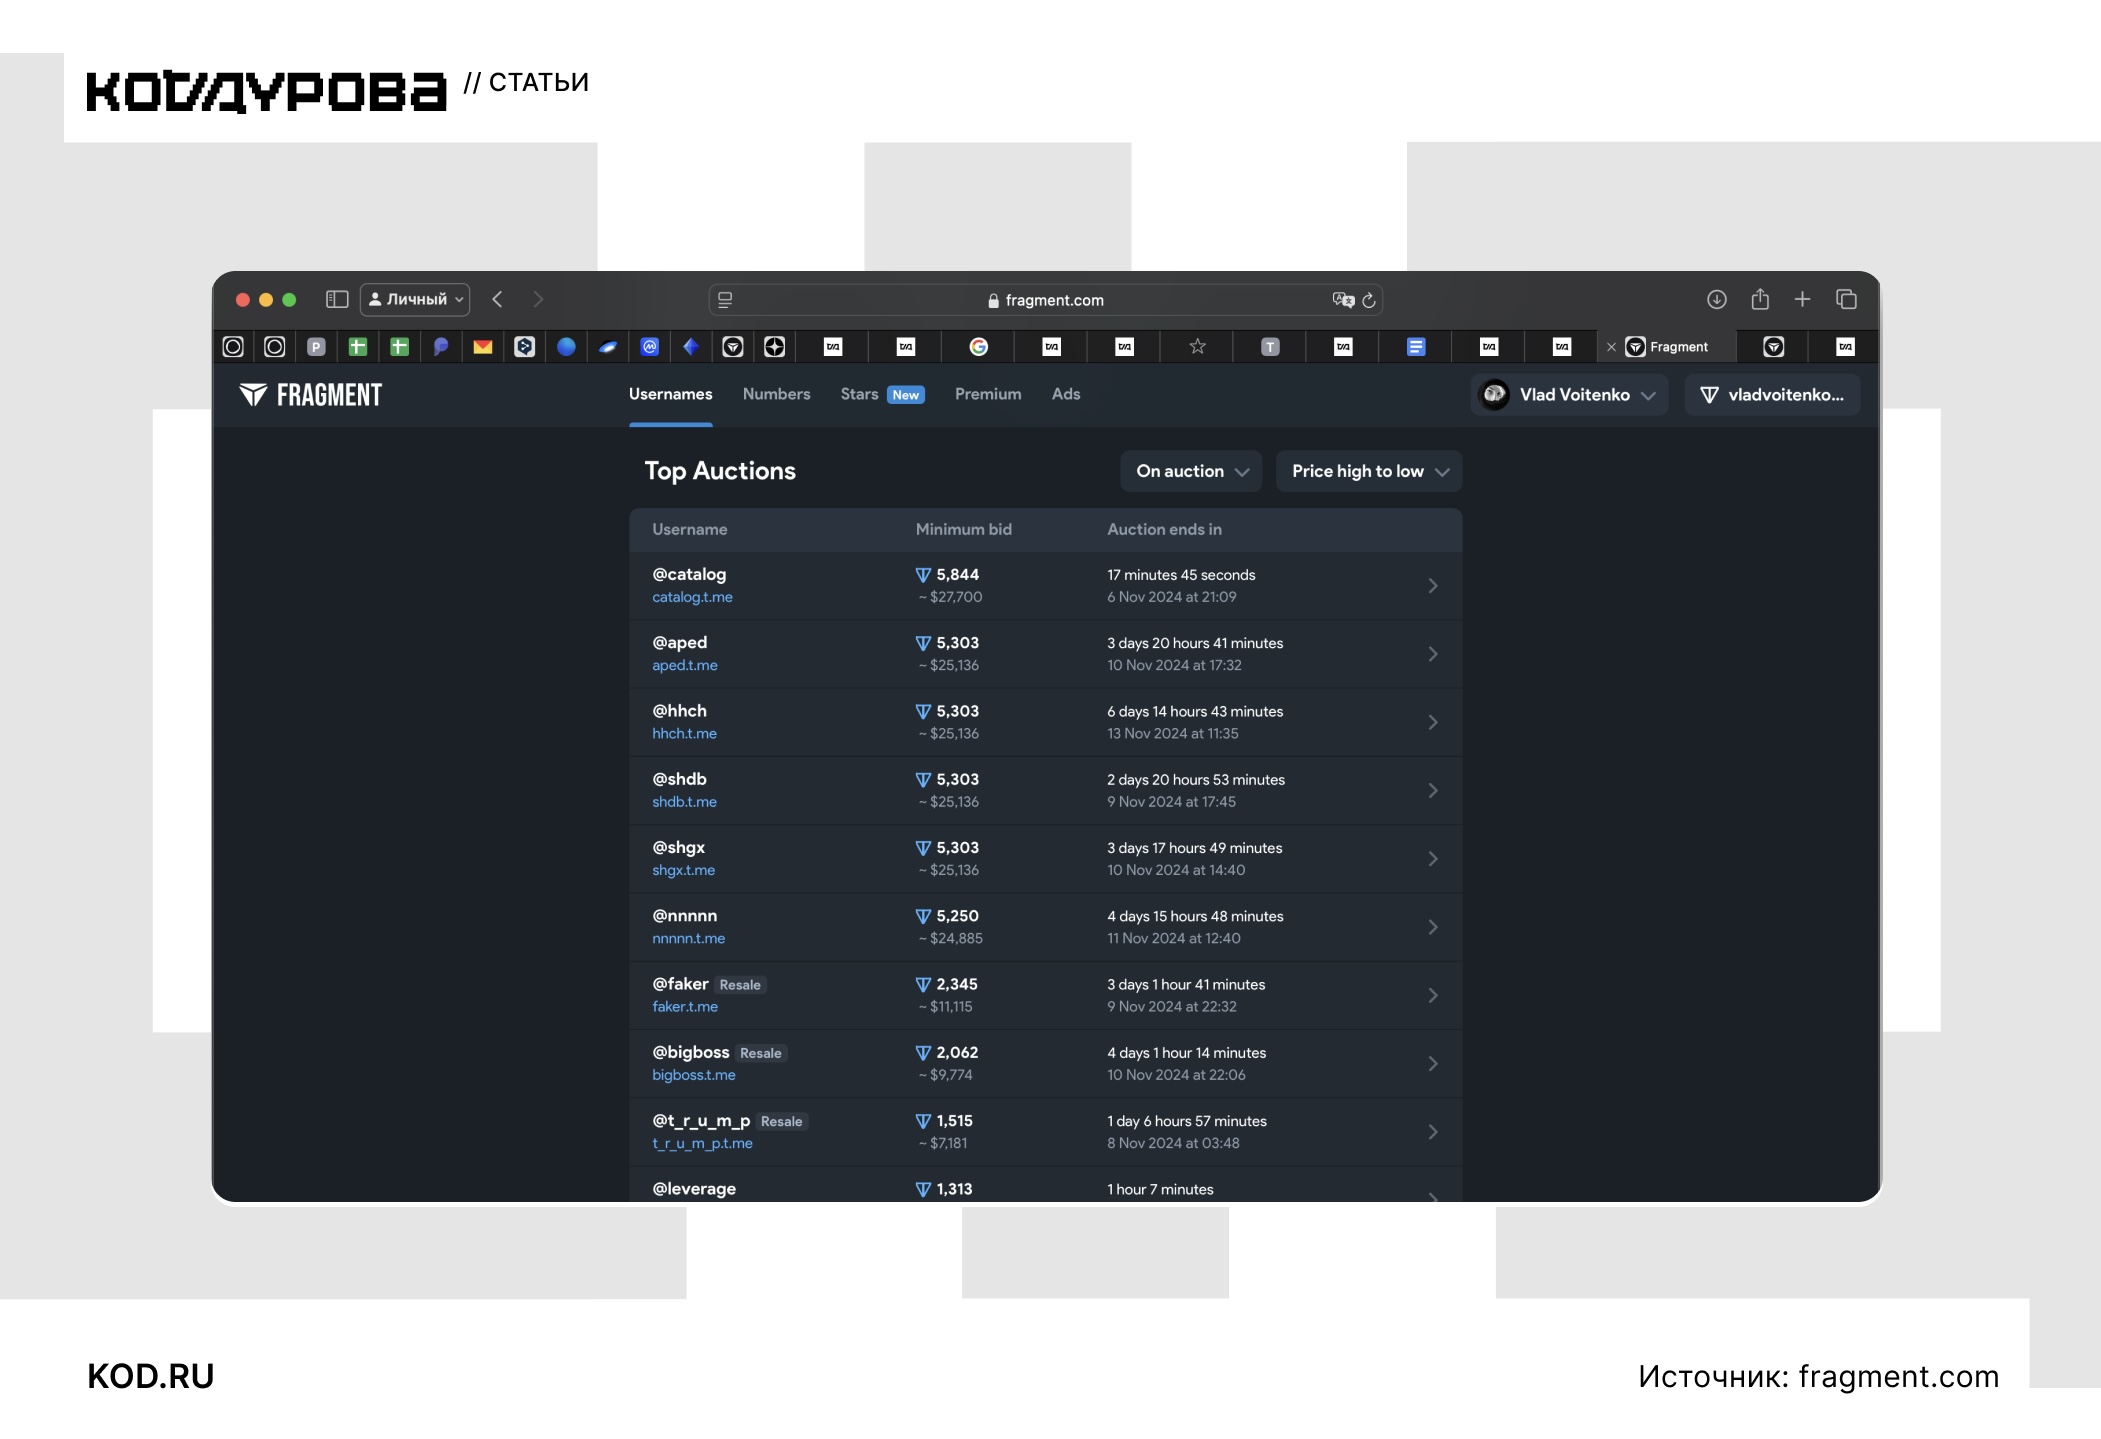
Task: Open the t_r_u_m_p.t.me link
Action: point(702,1143)
